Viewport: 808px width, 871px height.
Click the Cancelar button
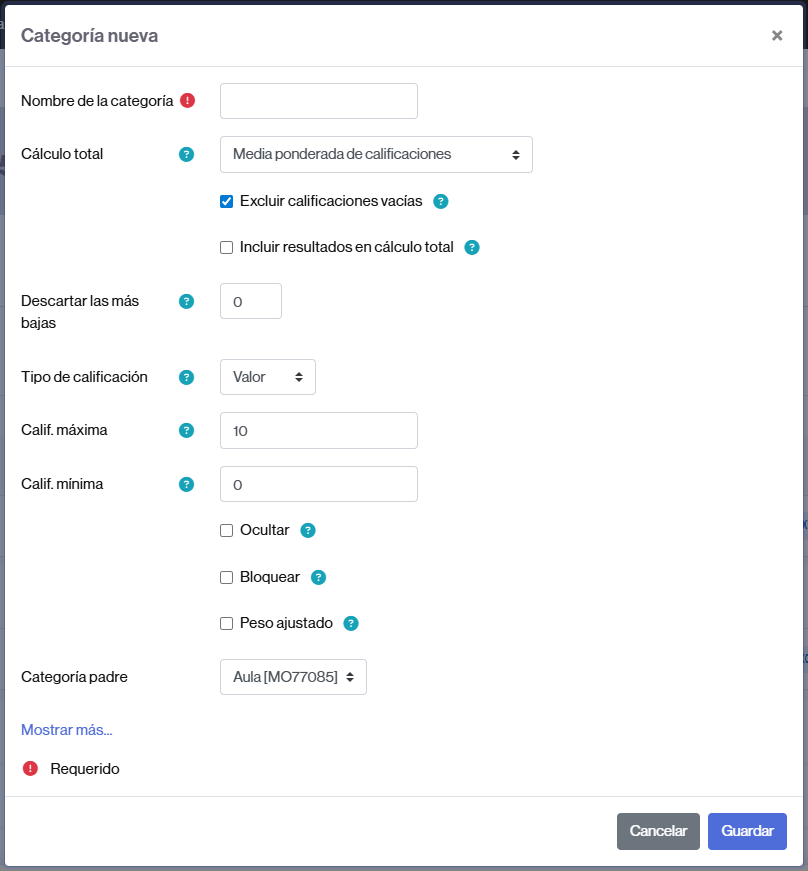(658, 832)
